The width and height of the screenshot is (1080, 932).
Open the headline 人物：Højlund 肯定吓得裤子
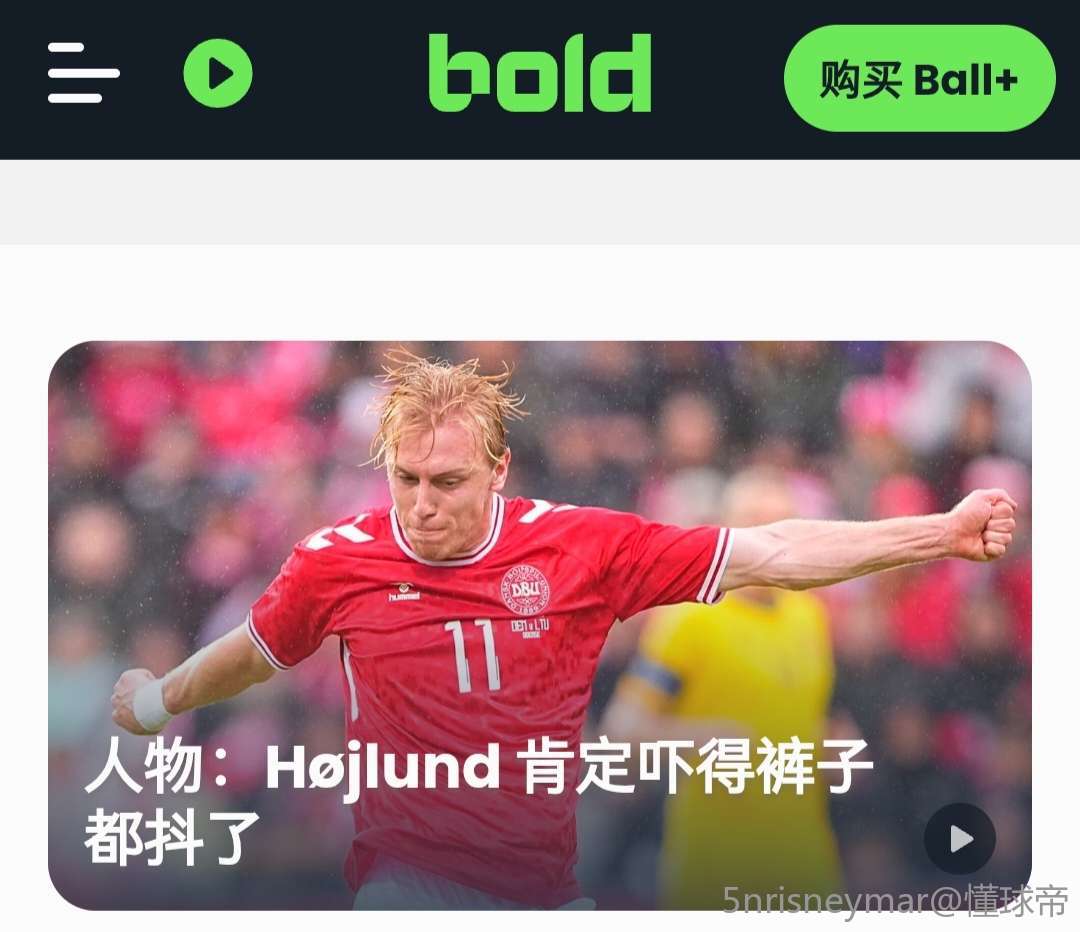479,767
